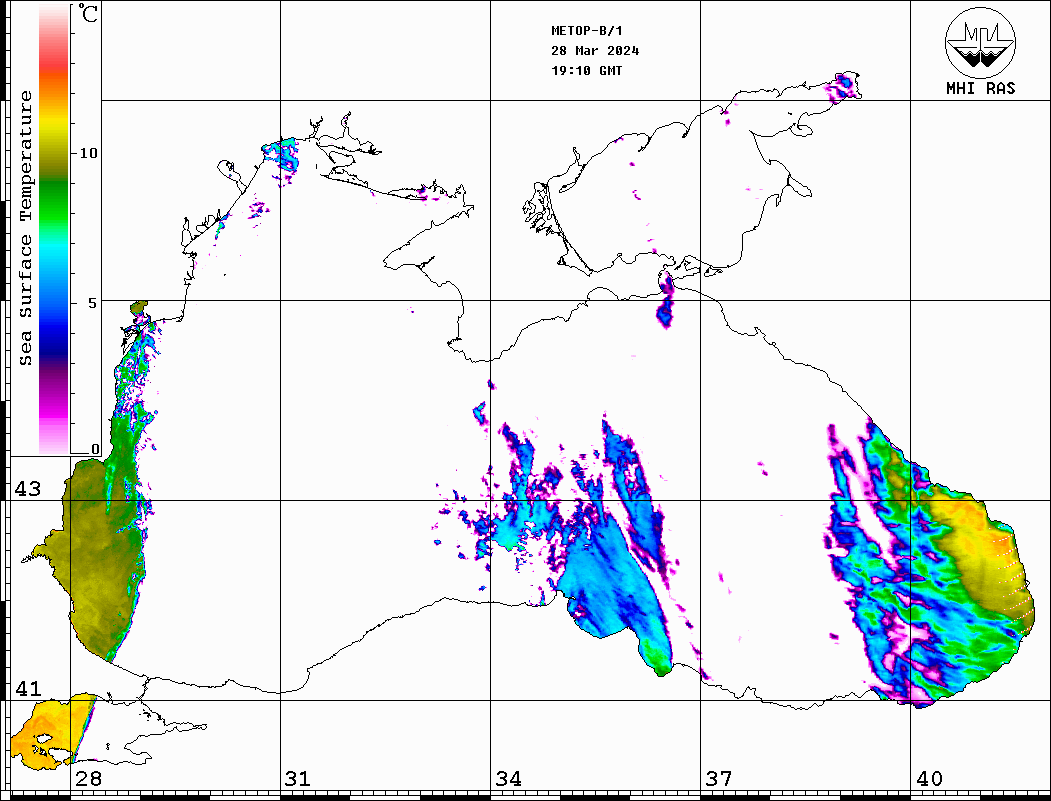Click the longitude label 40

(x=929, y=779)
